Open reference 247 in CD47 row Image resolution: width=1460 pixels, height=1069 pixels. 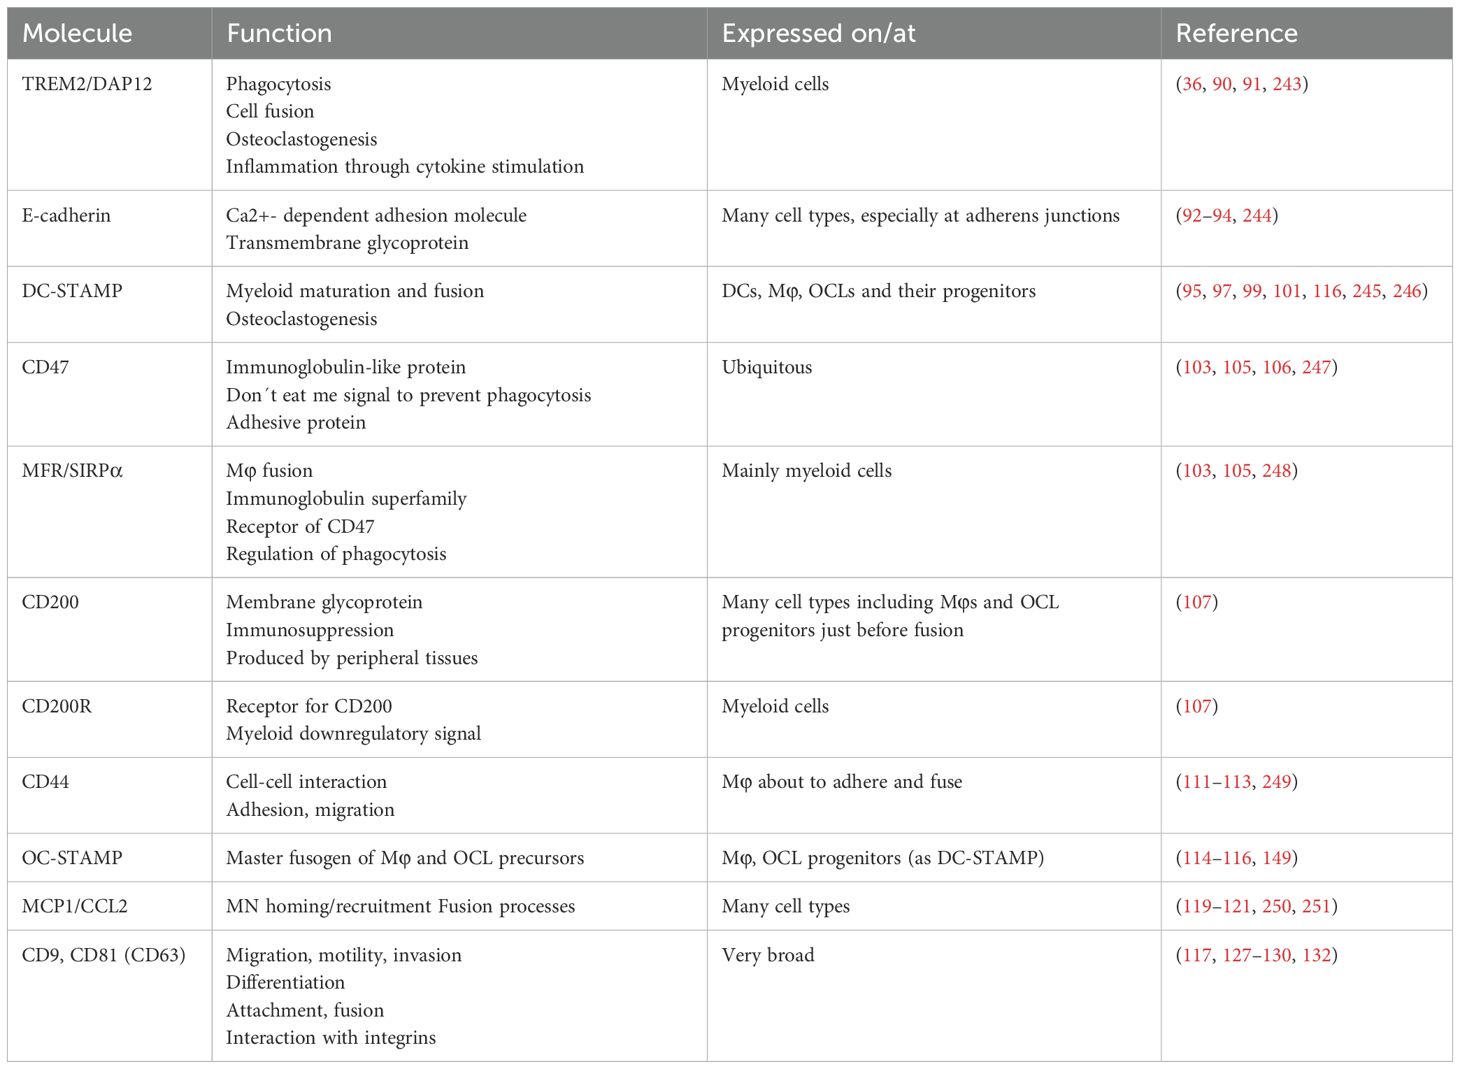click(x=1316, y=367)
